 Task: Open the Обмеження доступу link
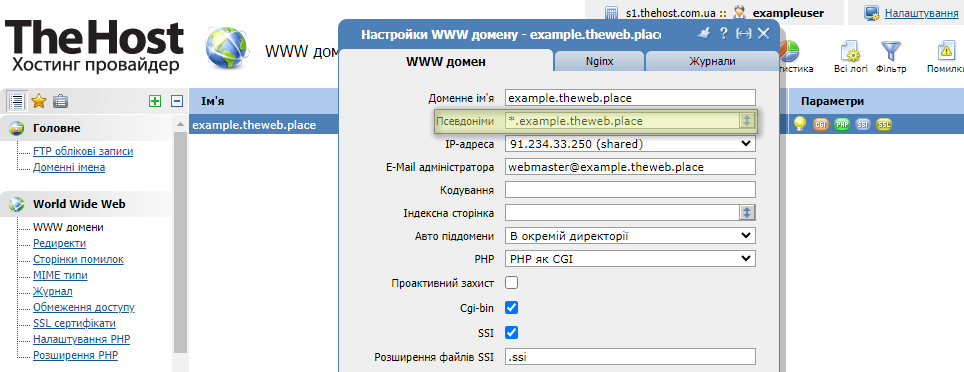pos(84,307)
